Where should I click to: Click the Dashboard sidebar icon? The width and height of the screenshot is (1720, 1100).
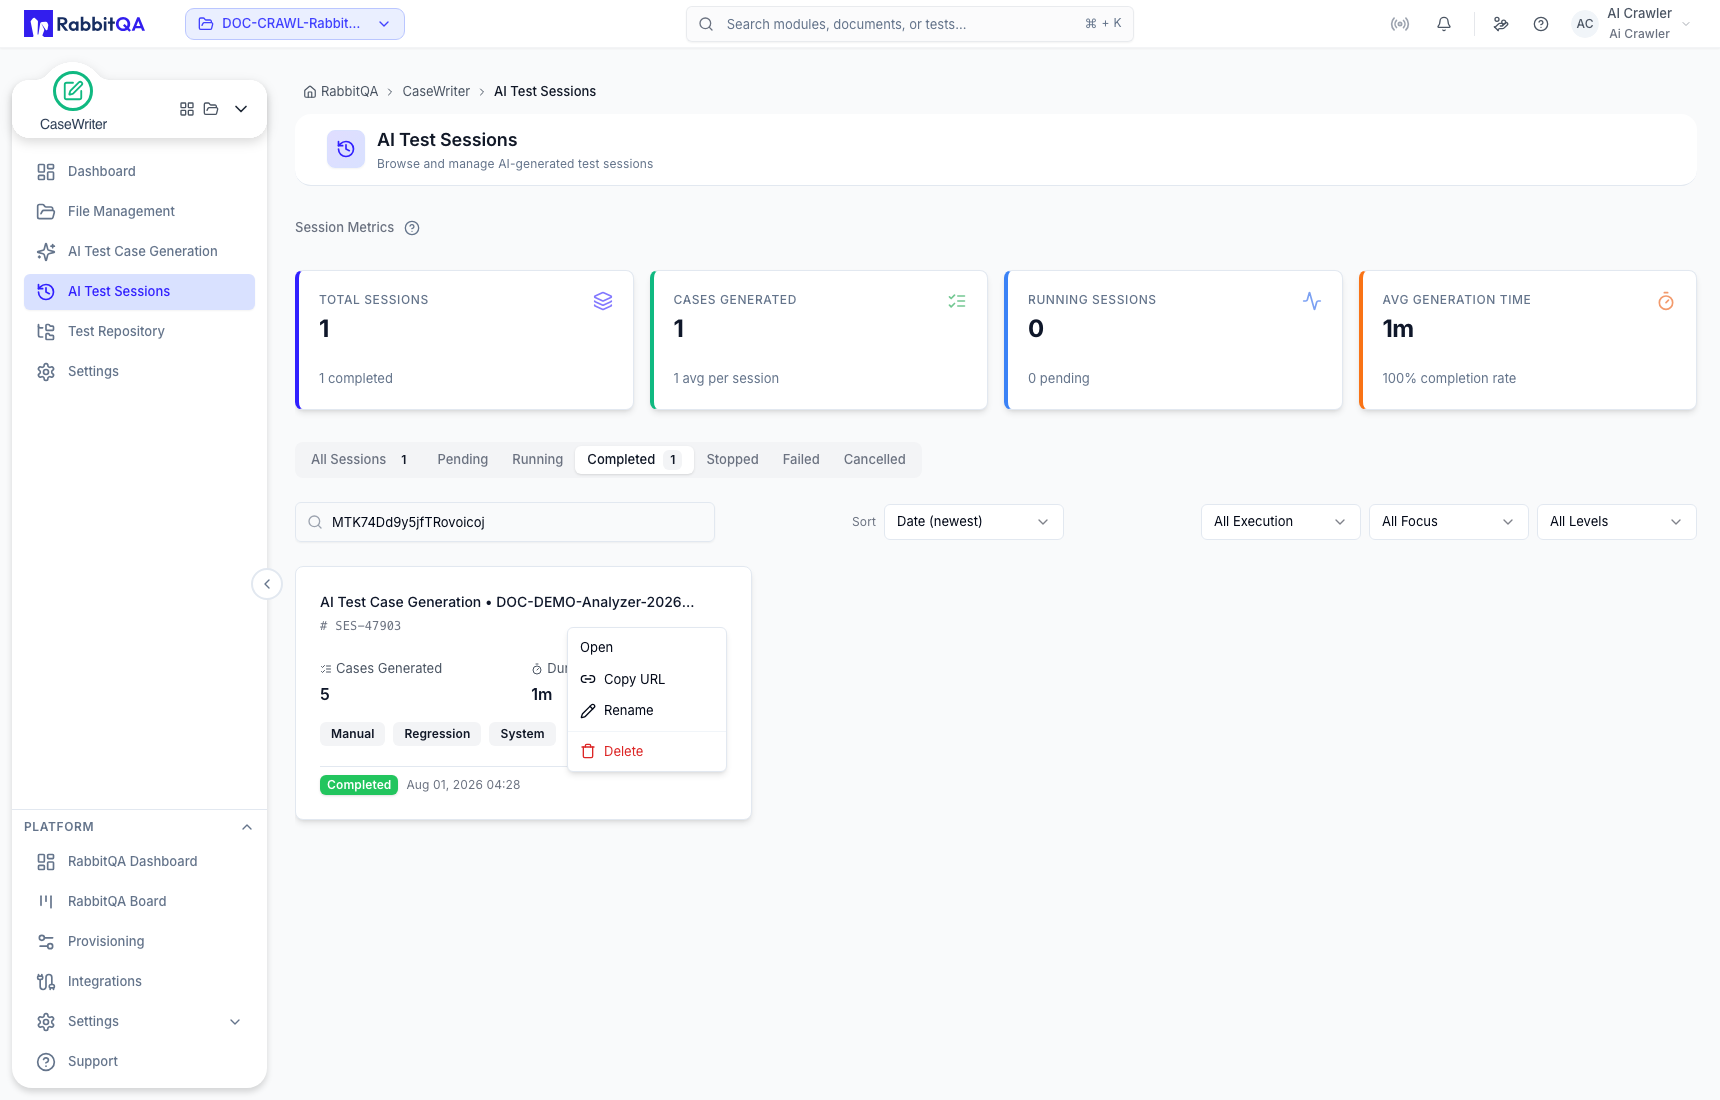(46, 172)
